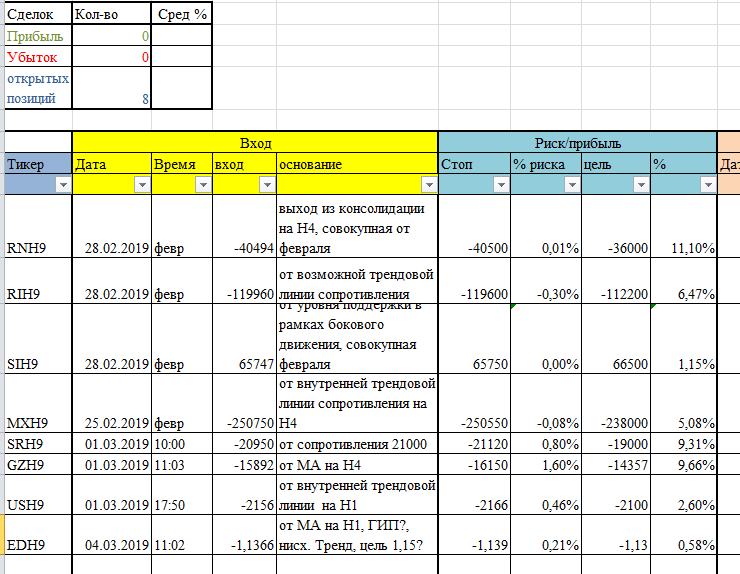Open the цель column filter arrow
This screenshot has height=574, width=740.
pyautogui.click(x=640, y=185)
